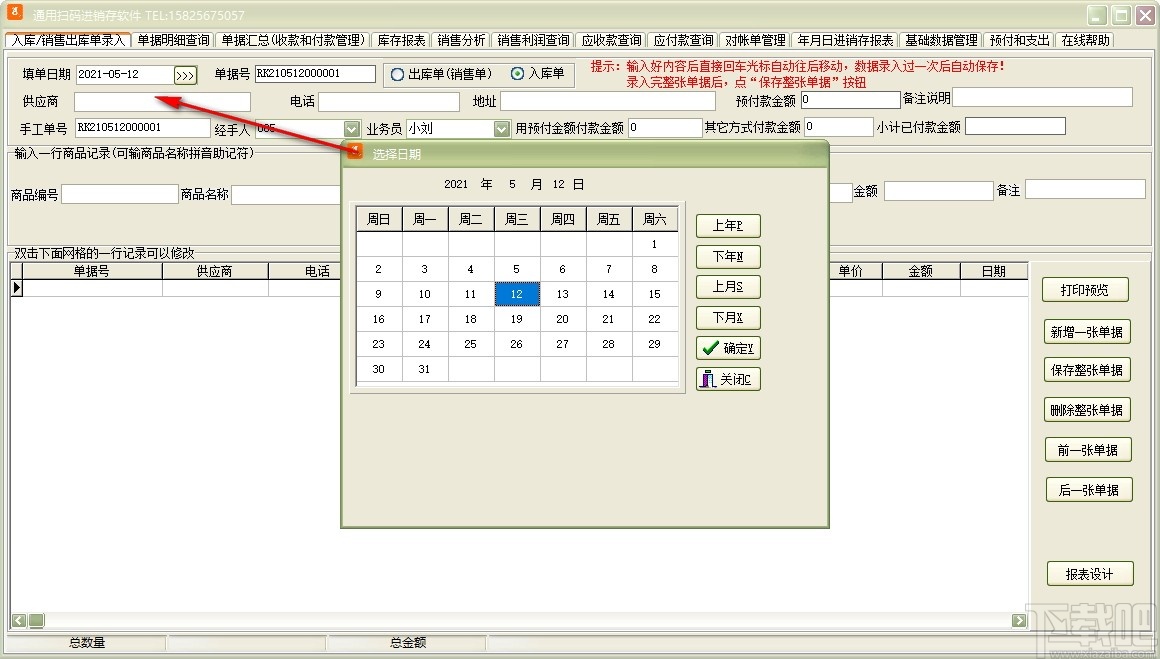Select date 26 in the calendar

coord(516,343)
